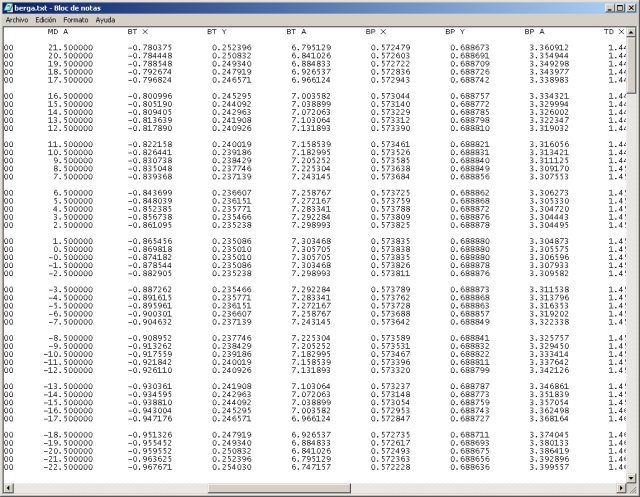Open the Ayuda menu
The image size is (640, 497).
tap(105, 19)
